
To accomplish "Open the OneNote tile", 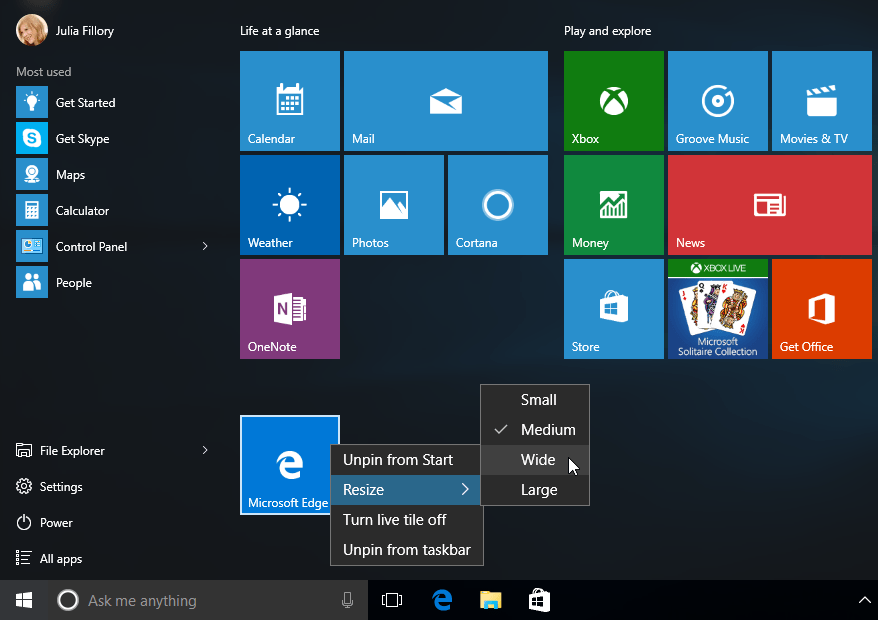I will (289, 309).
